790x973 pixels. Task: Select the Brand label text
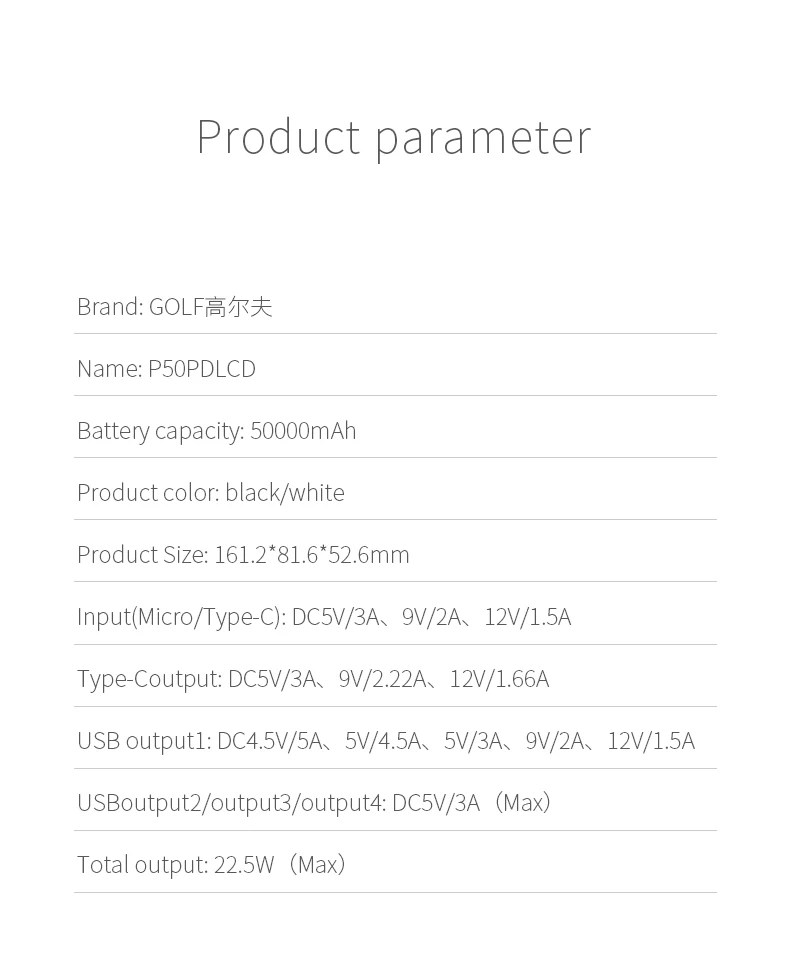coord(109,307)
